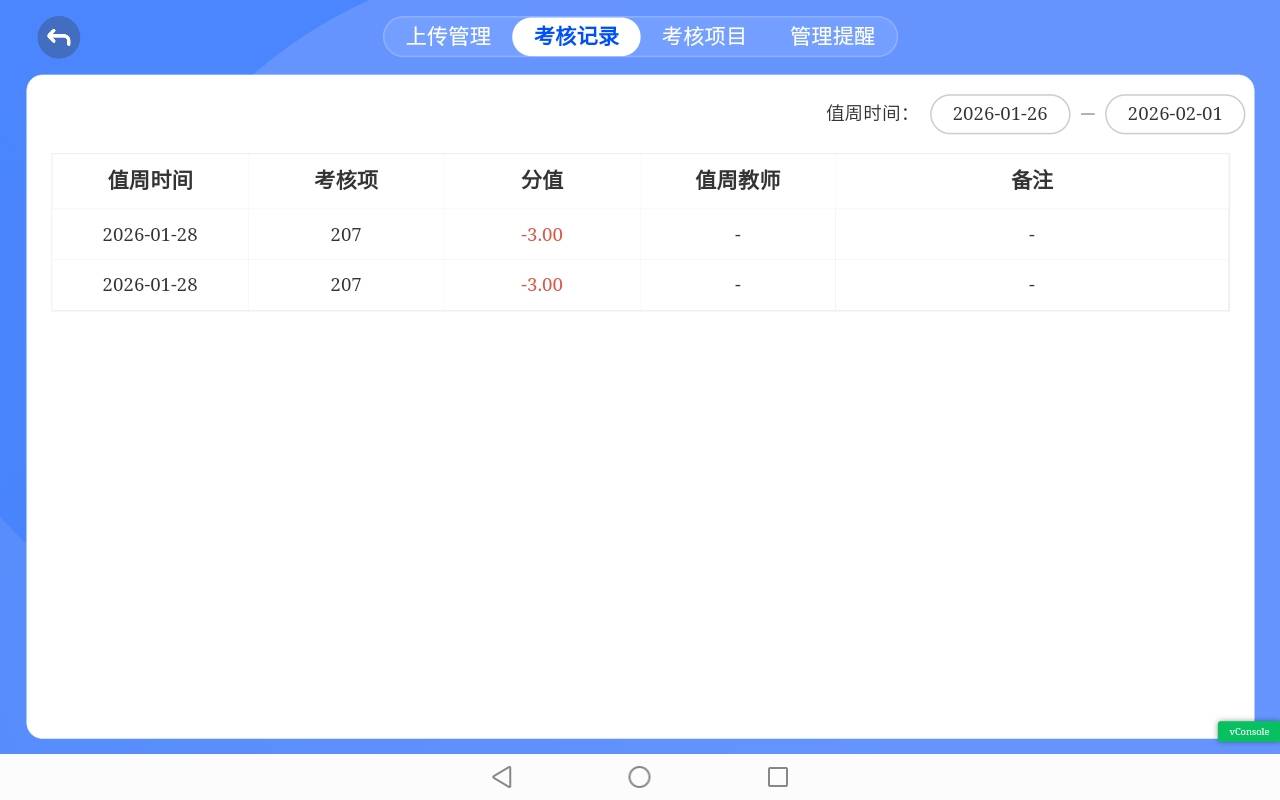Switch to the 考核项目 tab

[x=704, y=37]
